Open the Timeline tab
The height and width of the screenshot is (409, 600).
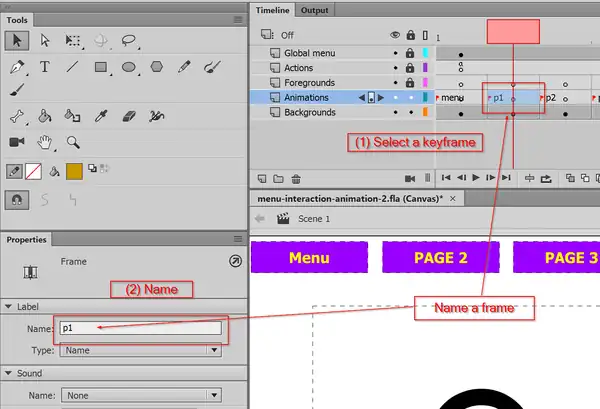pos(272,10)
